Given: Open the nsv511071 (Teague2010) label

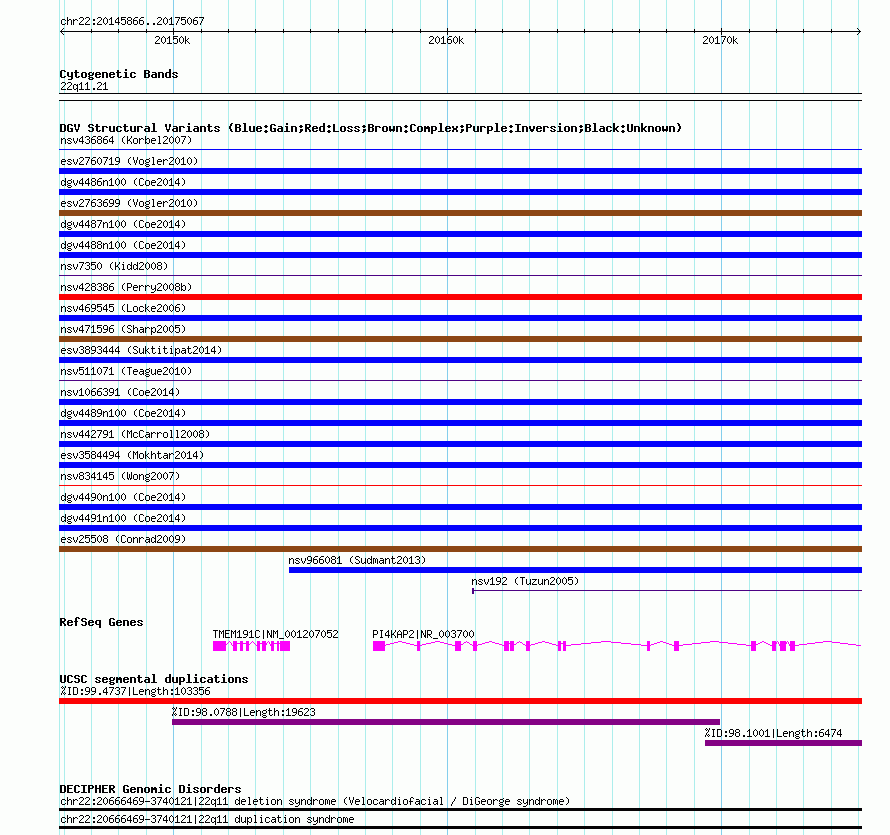Looking at the screenshot, I should pos(126,371).
